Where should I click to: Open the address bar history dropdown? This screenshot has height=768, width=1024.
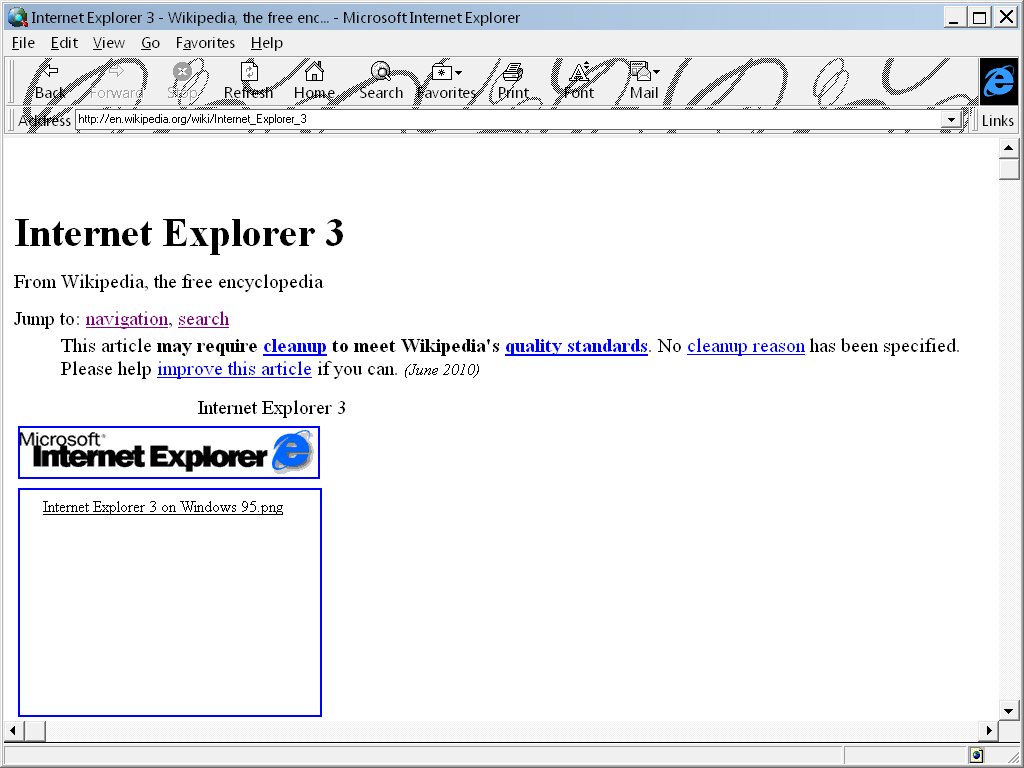(950, 119)
